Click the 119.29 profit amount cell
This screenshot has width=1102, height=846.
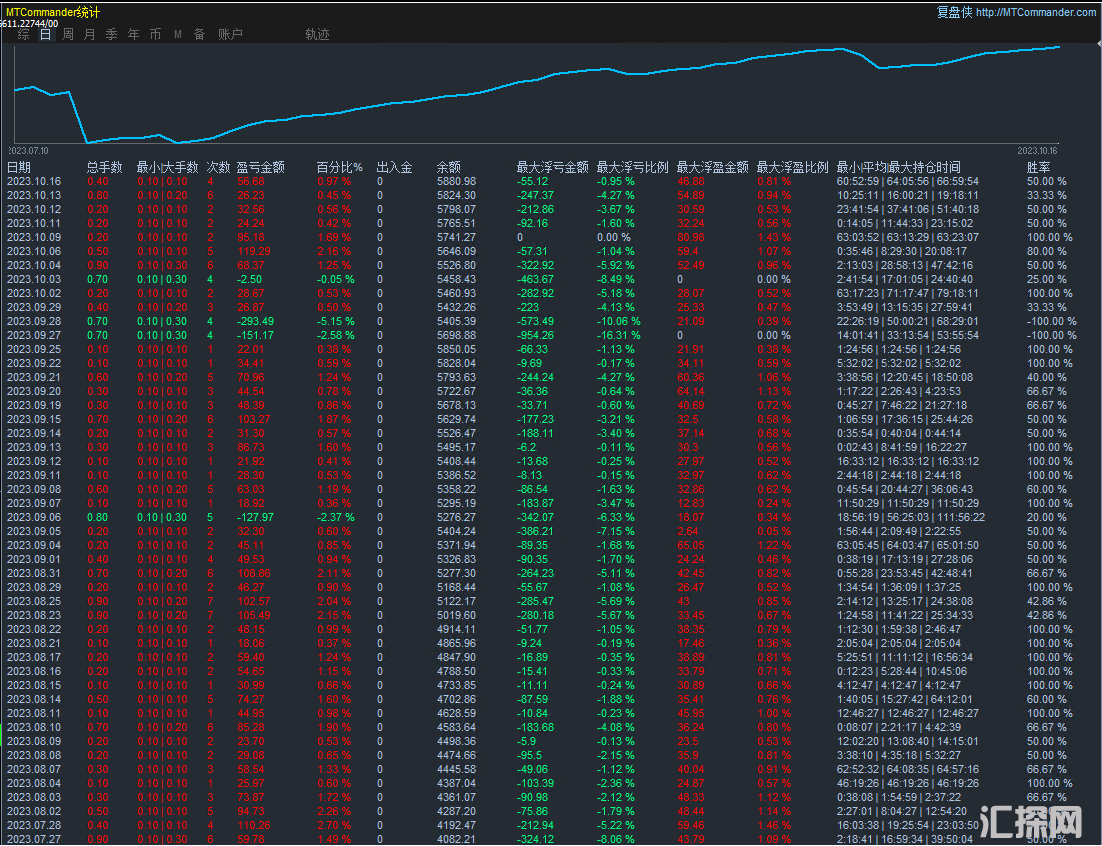[254, 252]
